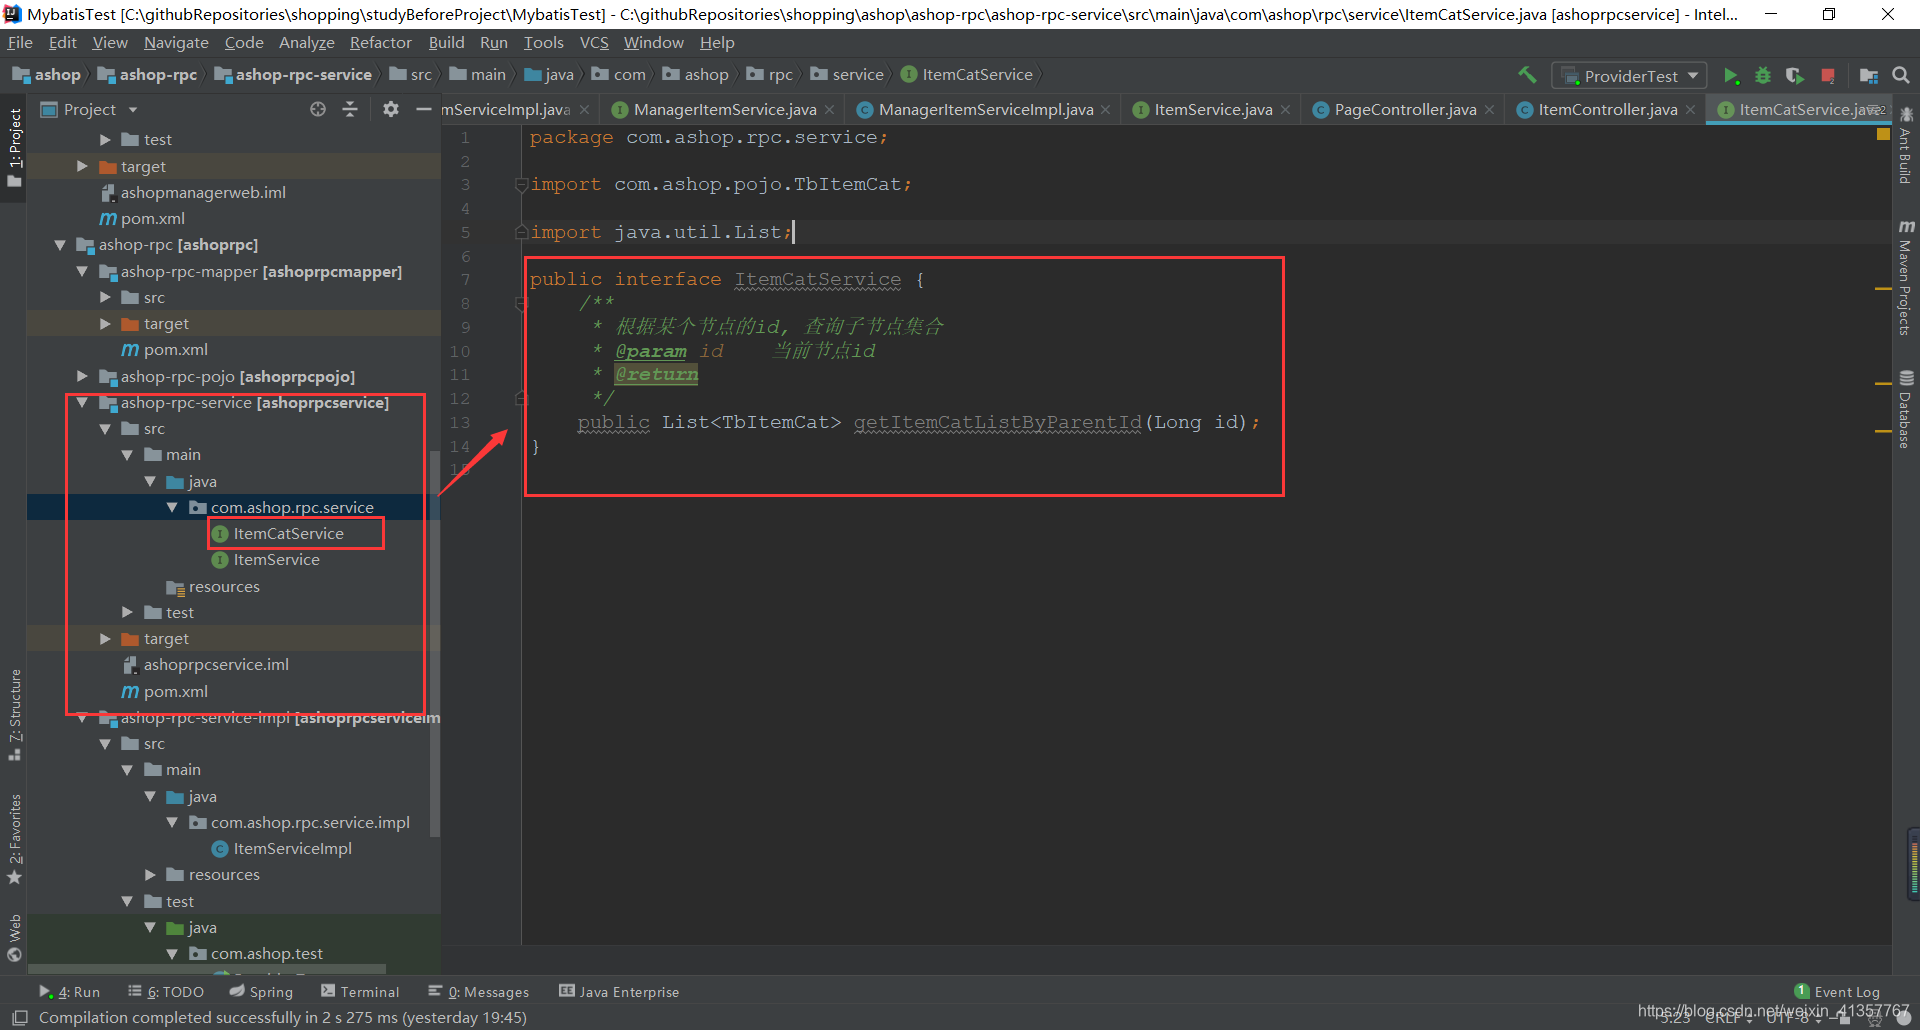1920x1030 pixels.
Task: Click the yellow inspection indicator atop editor
Action: pyautogui.click(x=1884, y=134)
